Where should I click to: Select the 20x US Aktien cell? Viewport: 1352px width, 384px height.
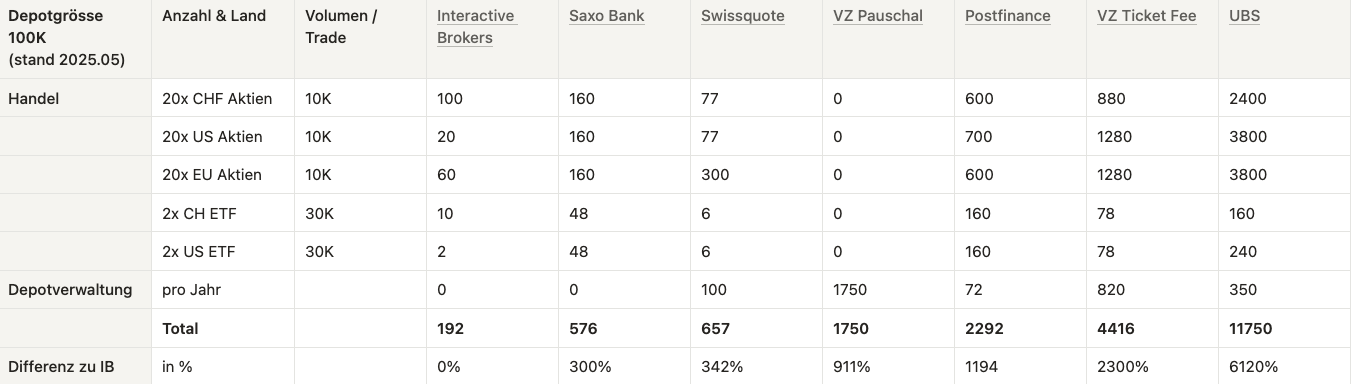(212, 136)
